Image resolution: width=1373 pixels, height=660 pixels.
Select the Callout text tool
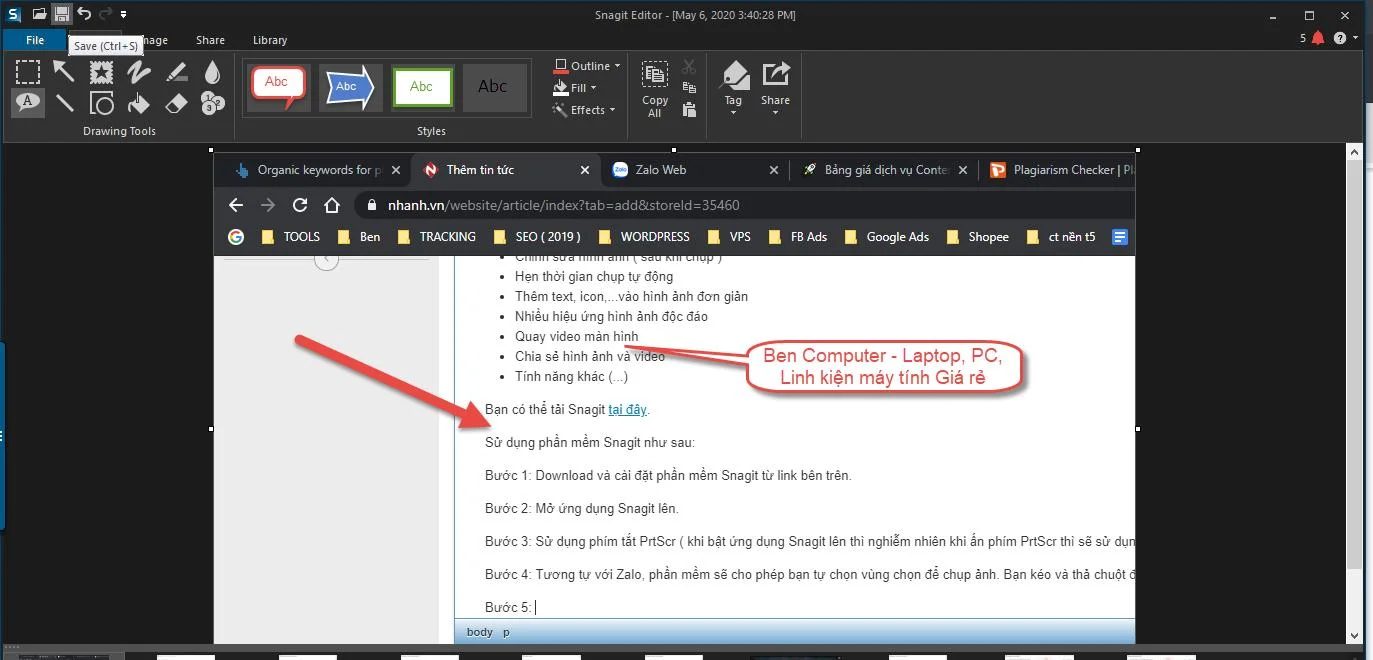pyautogui.click(x=28, y=102)
